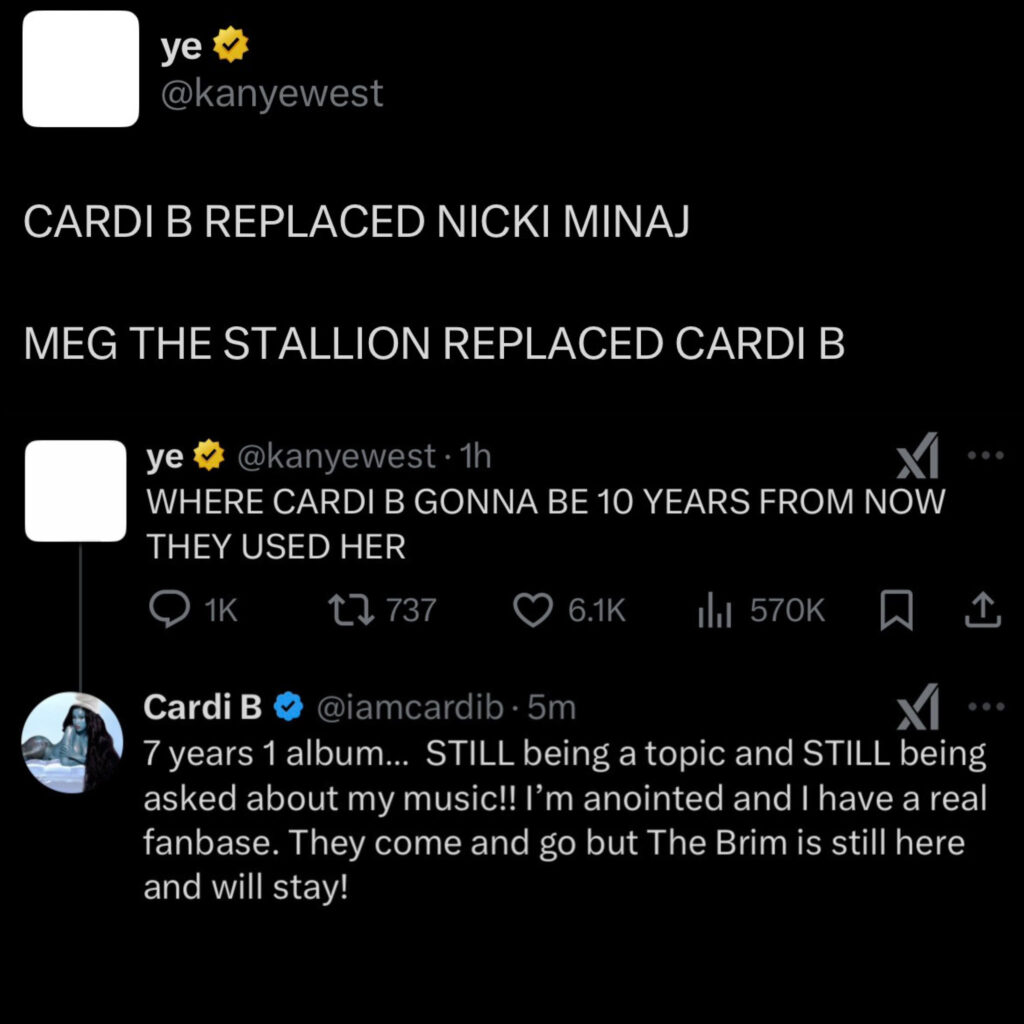Open ye's avatar beside the 1h tweet
Image resolution: width=1024 pixels, height=1024 pixels.
coord(76,490)
